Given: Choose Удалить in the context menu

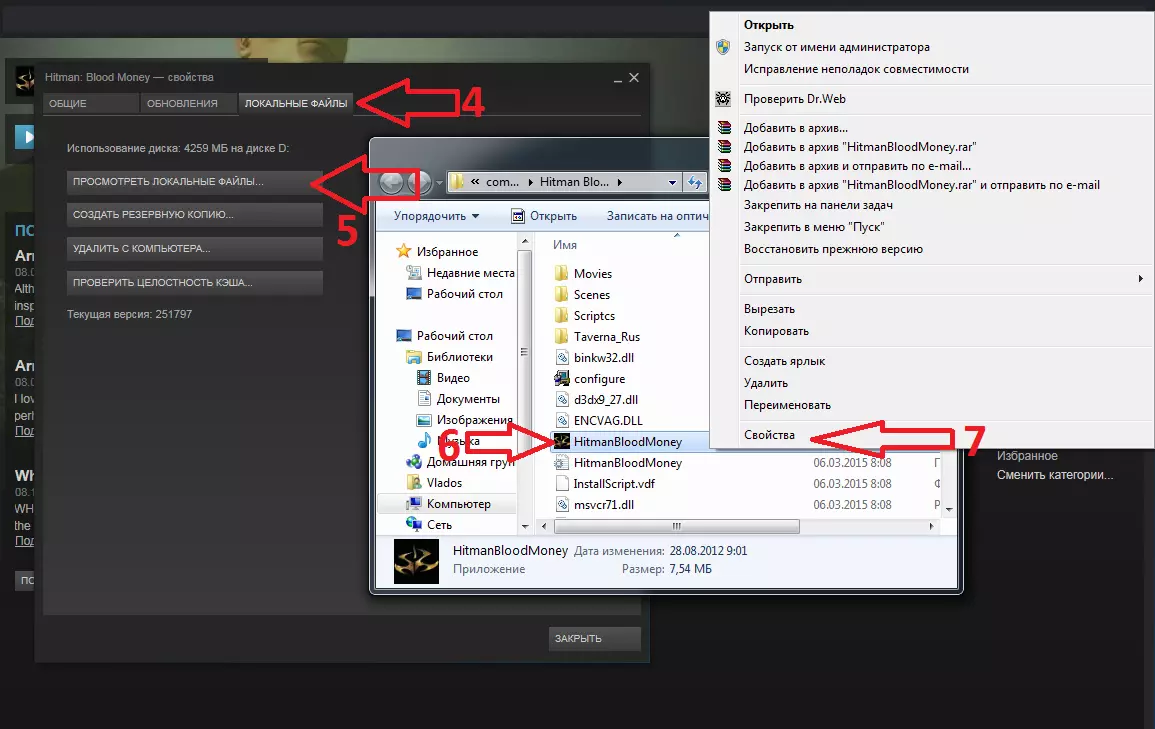Looking at the screenshot, I should click(x=765, y=383).
